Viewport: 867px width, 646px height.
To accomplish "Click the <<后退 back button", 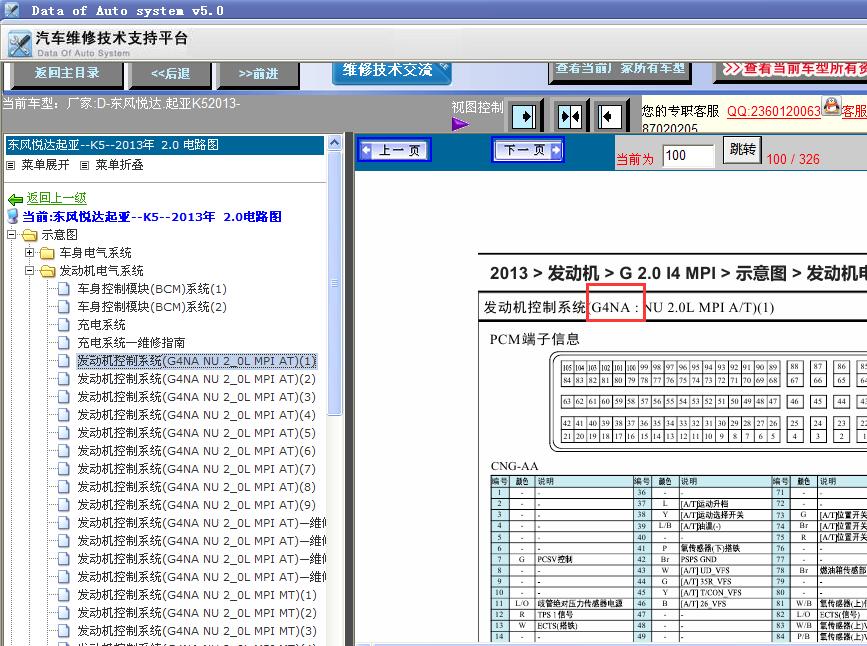I will pos(170,74).
